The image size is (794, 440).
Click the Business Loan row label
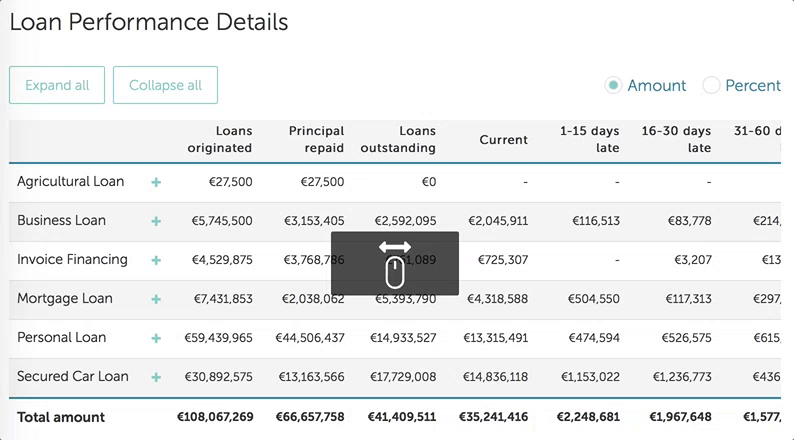point(61,221)
